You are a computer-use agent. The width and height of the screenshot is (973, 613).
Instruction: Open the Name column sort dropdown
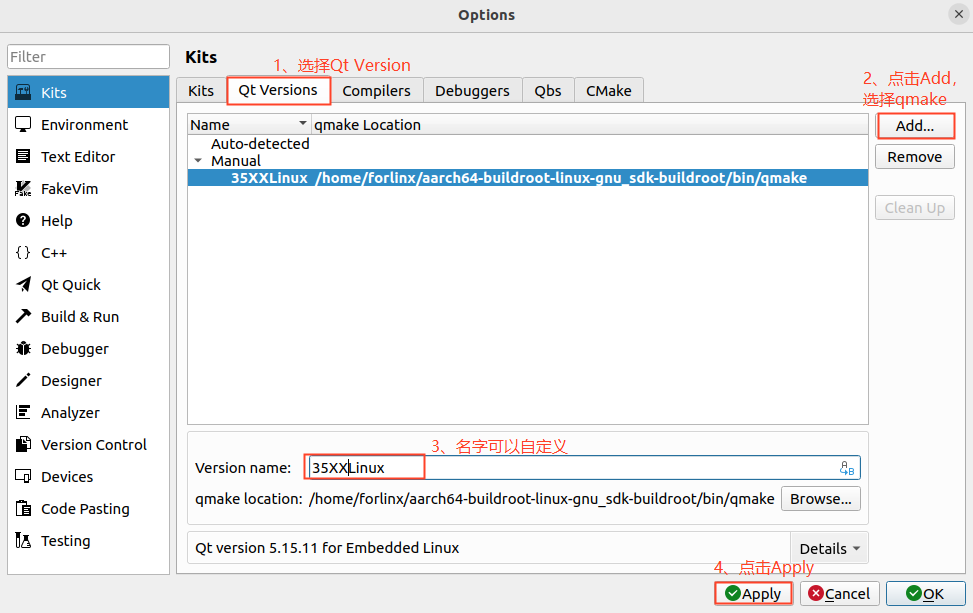point(303,125)
